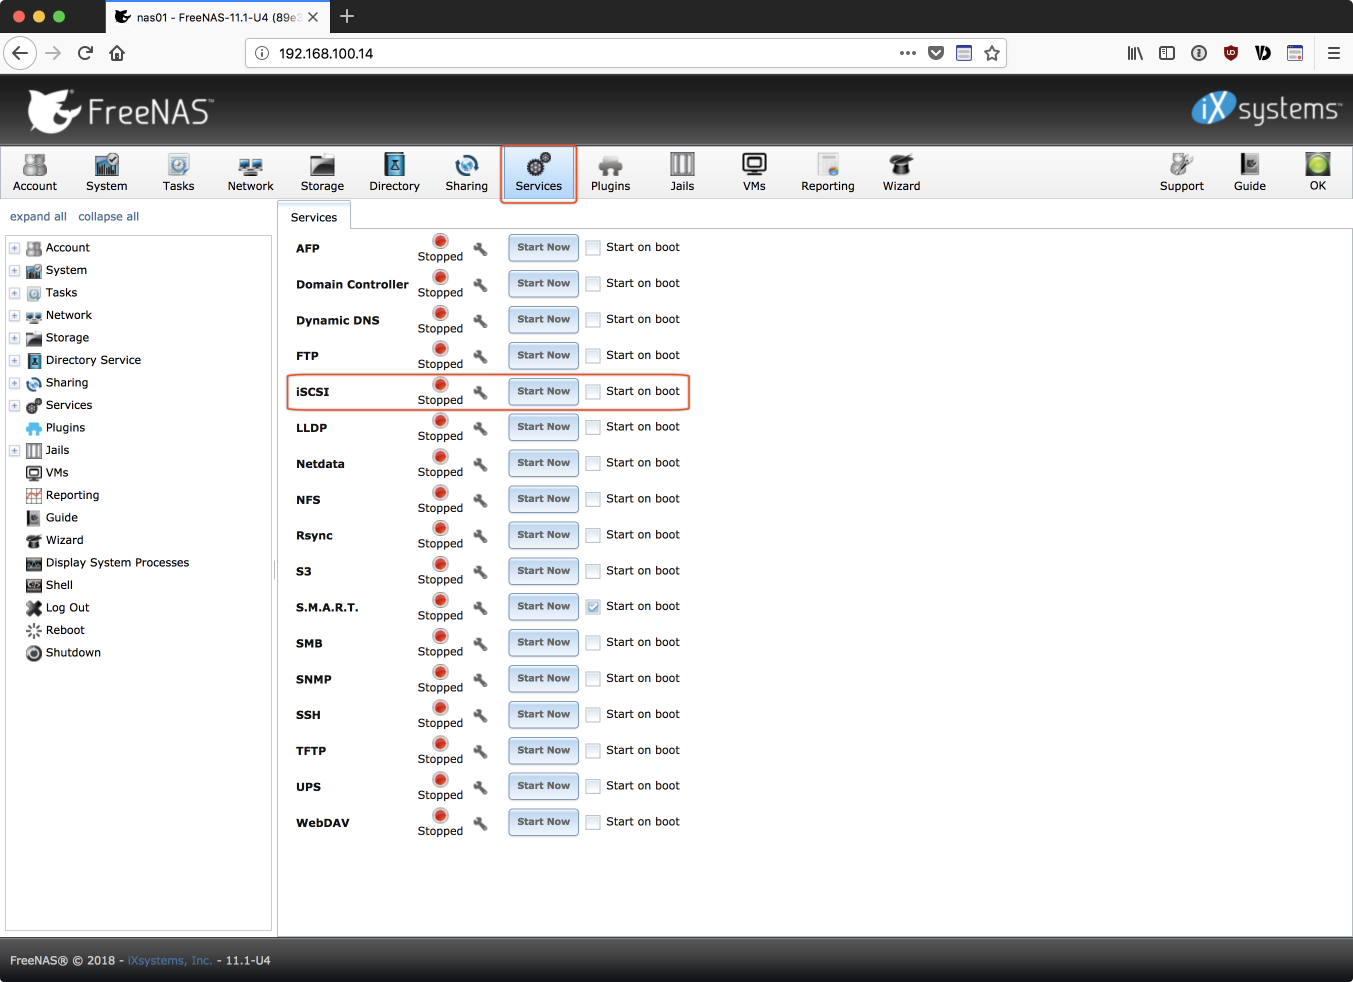Select Shell in the sidebar tree

coord(59,585)
